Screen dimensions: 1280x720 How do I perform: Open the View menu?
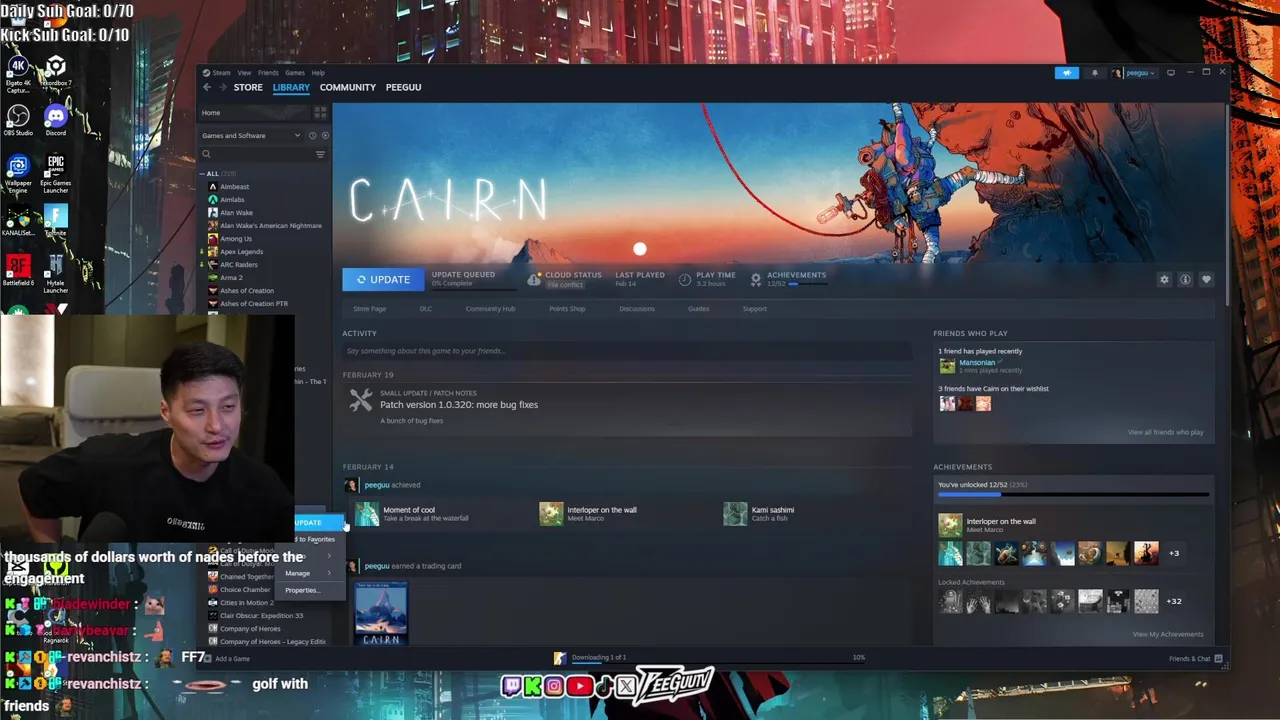[244, 73]
